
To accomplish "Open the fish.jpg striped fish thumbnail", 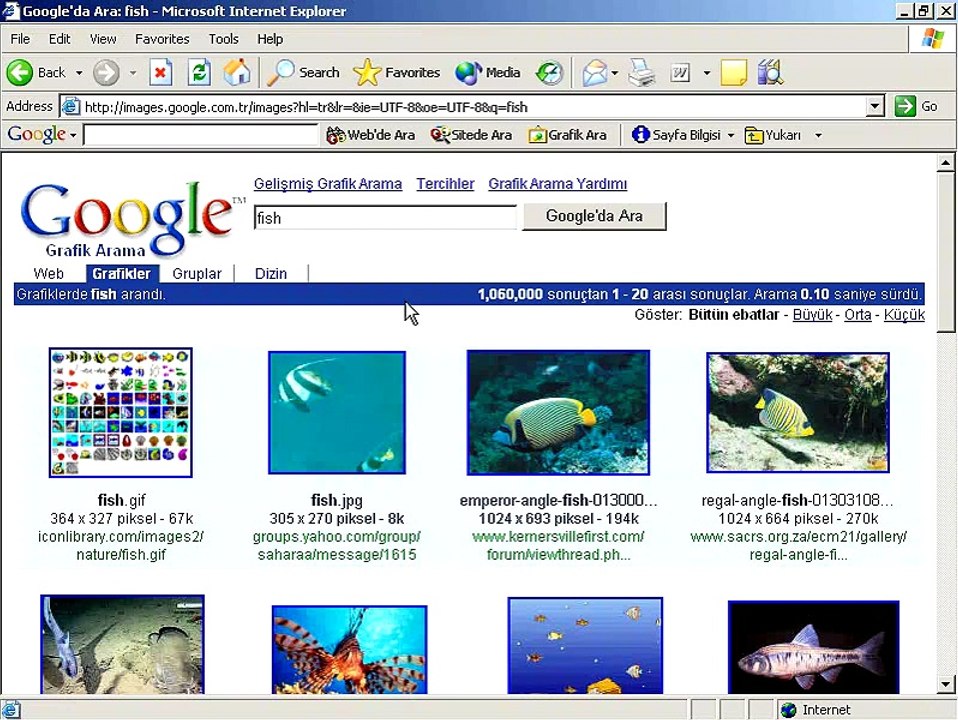I will [x=337, y=413].
